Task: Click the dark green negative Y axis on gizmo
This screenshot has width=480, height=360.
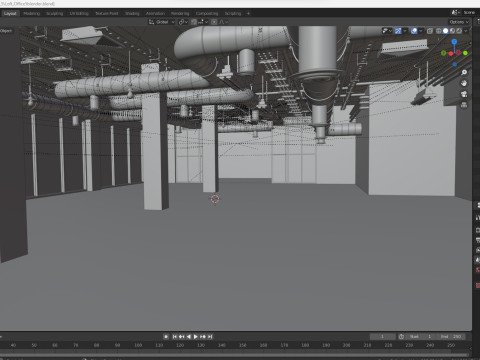Action: tap(444, 53)
